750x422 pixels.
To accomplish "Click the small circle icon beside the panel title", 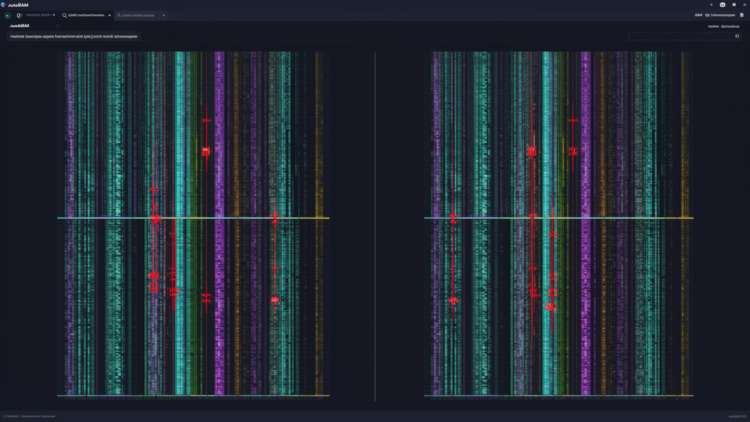I will (58, 26).
